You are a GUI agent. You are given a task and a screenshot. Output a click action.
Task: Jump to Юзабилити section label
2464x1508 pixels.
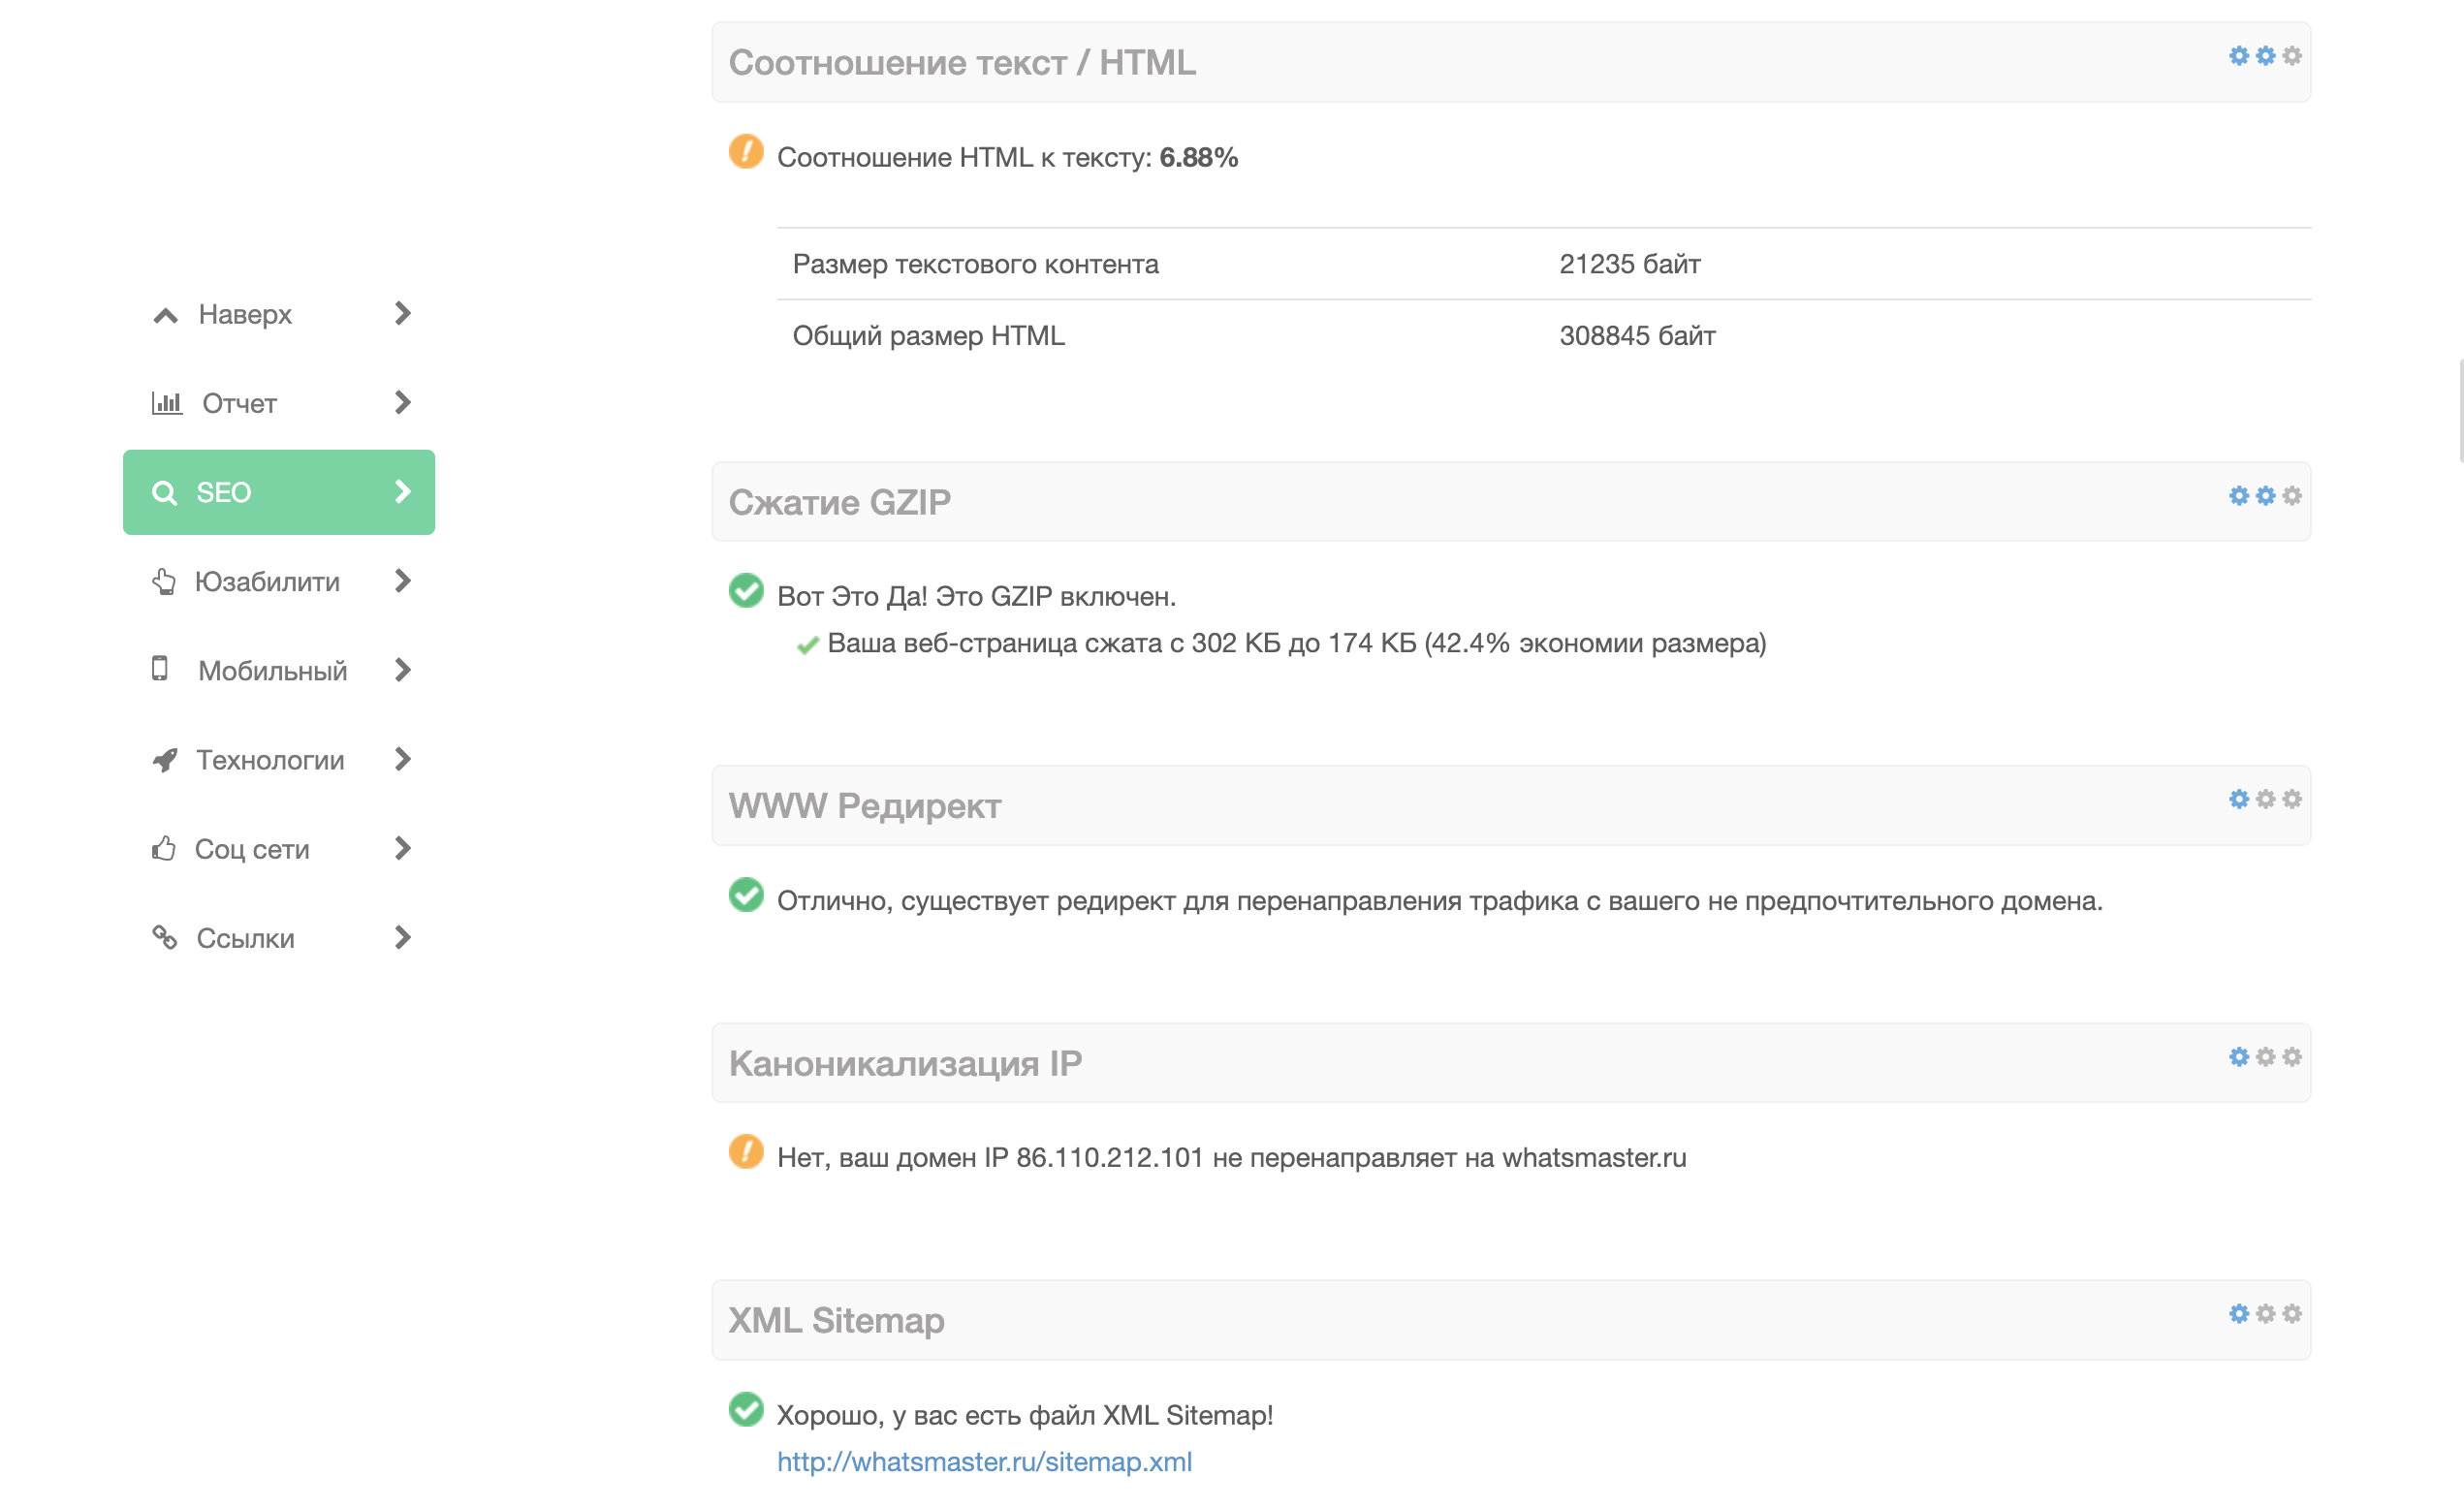click(267, 582)
